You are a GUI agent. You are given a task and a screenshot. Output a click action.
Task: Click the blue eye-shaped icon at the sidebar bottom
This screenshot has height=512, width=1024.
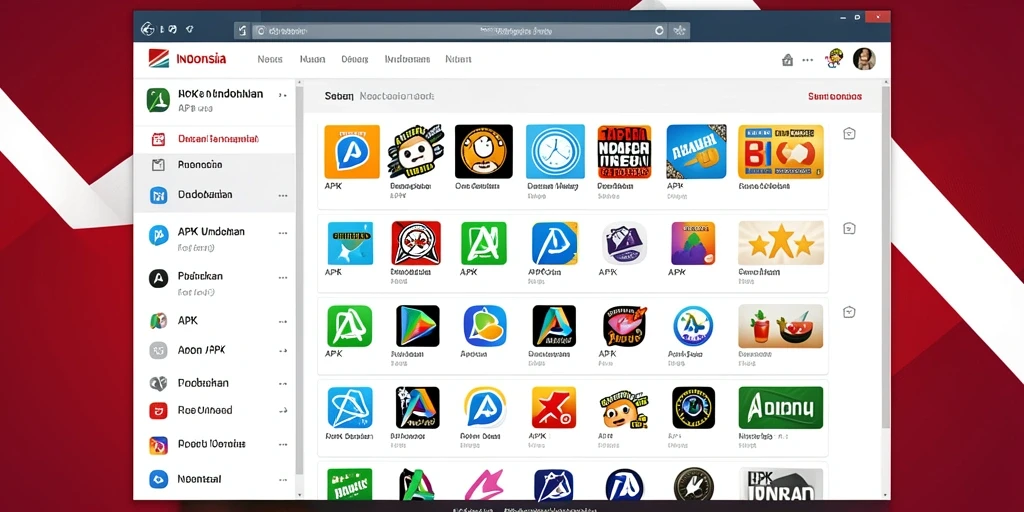click(x=158, y=479)
